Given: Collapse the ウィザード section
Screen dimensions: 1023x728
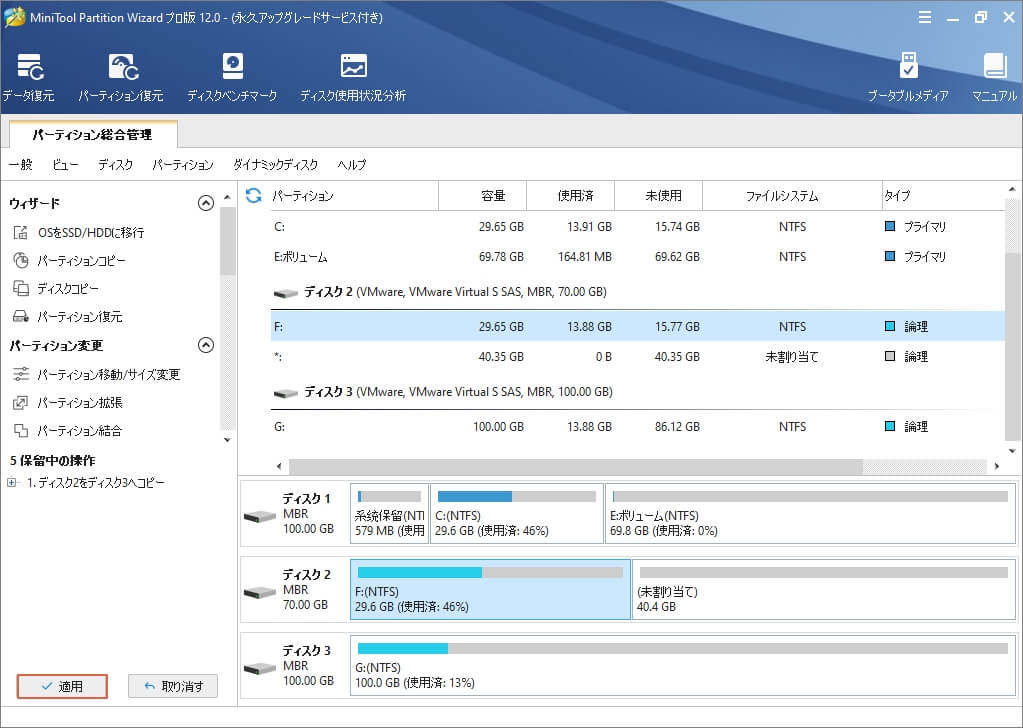Looking at the screenshot, I should point(206,203).
